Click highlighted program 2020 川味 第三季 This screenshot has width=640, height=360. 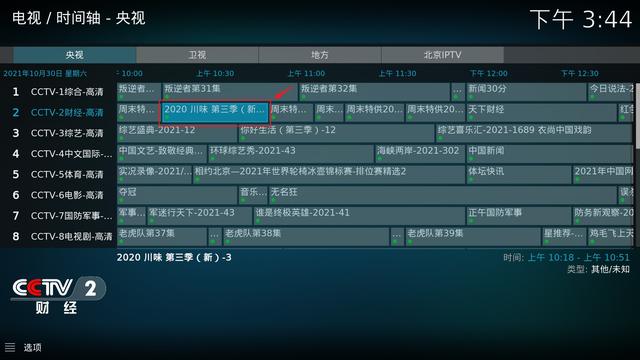(215, 113)
